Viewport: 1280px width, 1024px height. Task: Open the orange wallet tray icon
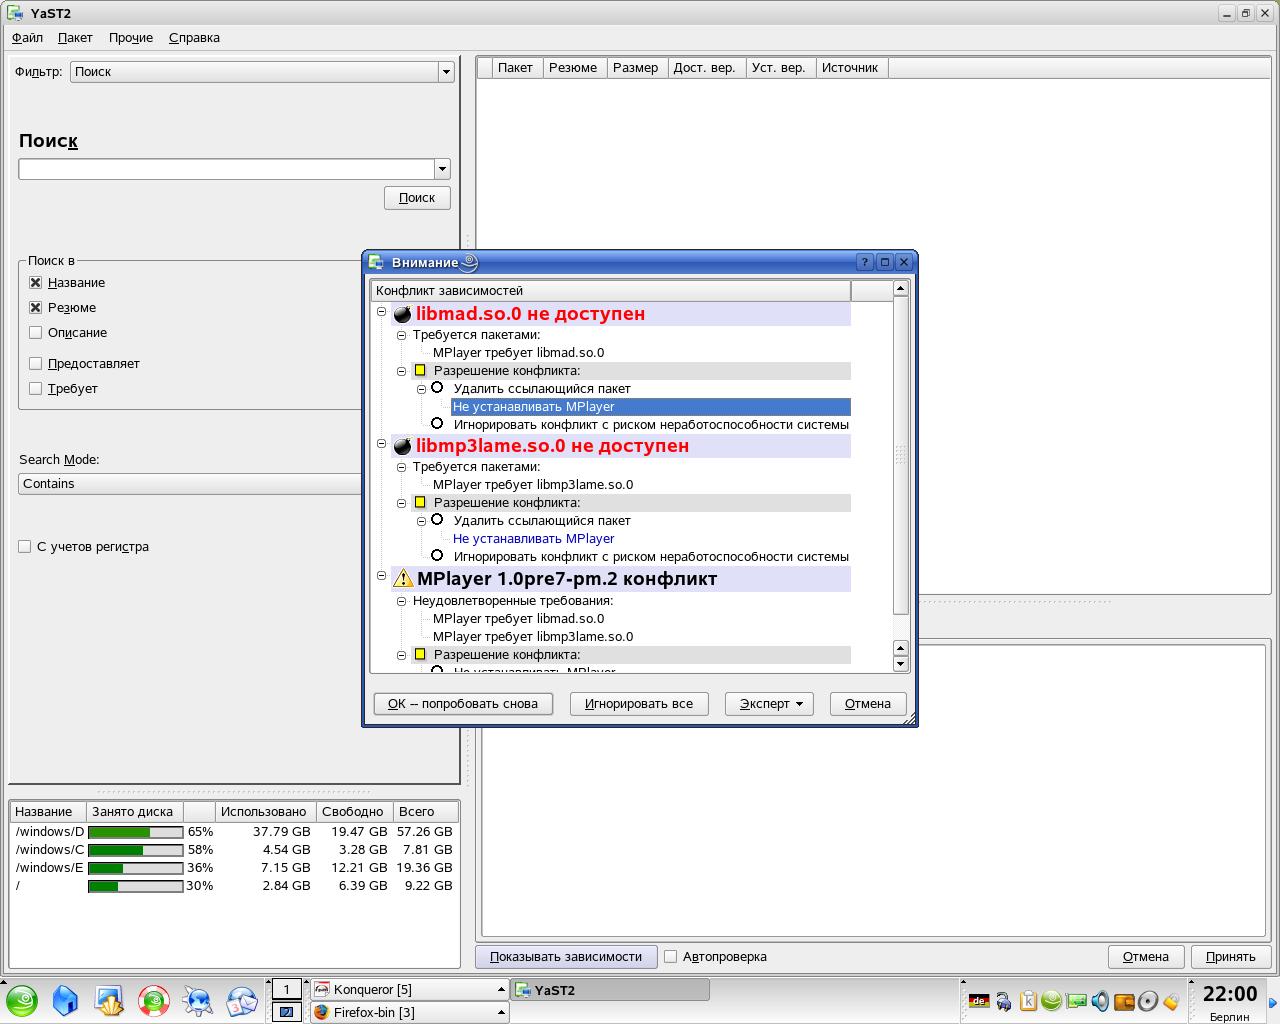pos(1124,1000)
